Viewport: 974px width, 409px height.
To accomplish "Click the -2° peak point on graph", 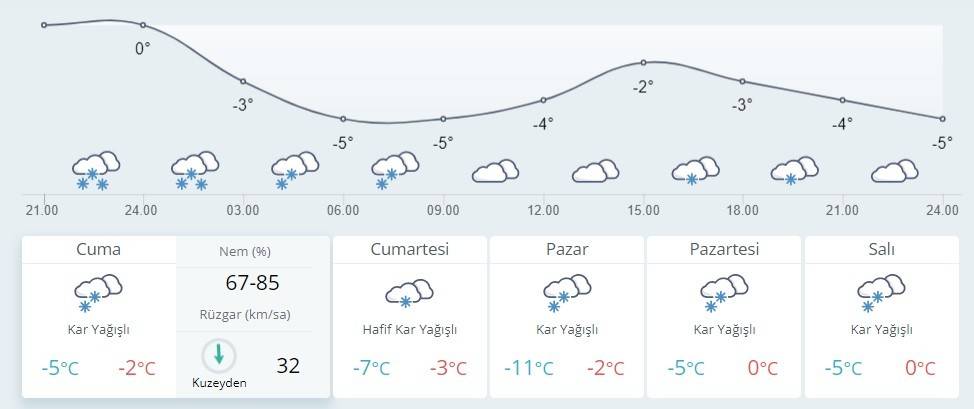I will 643,63.
